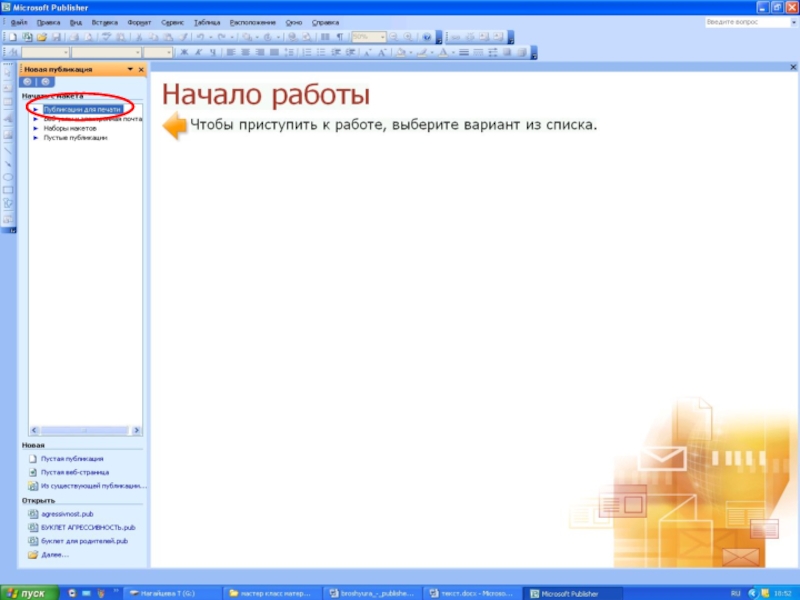
Task: Select the Oval shape tool
Action: (8, 176)
